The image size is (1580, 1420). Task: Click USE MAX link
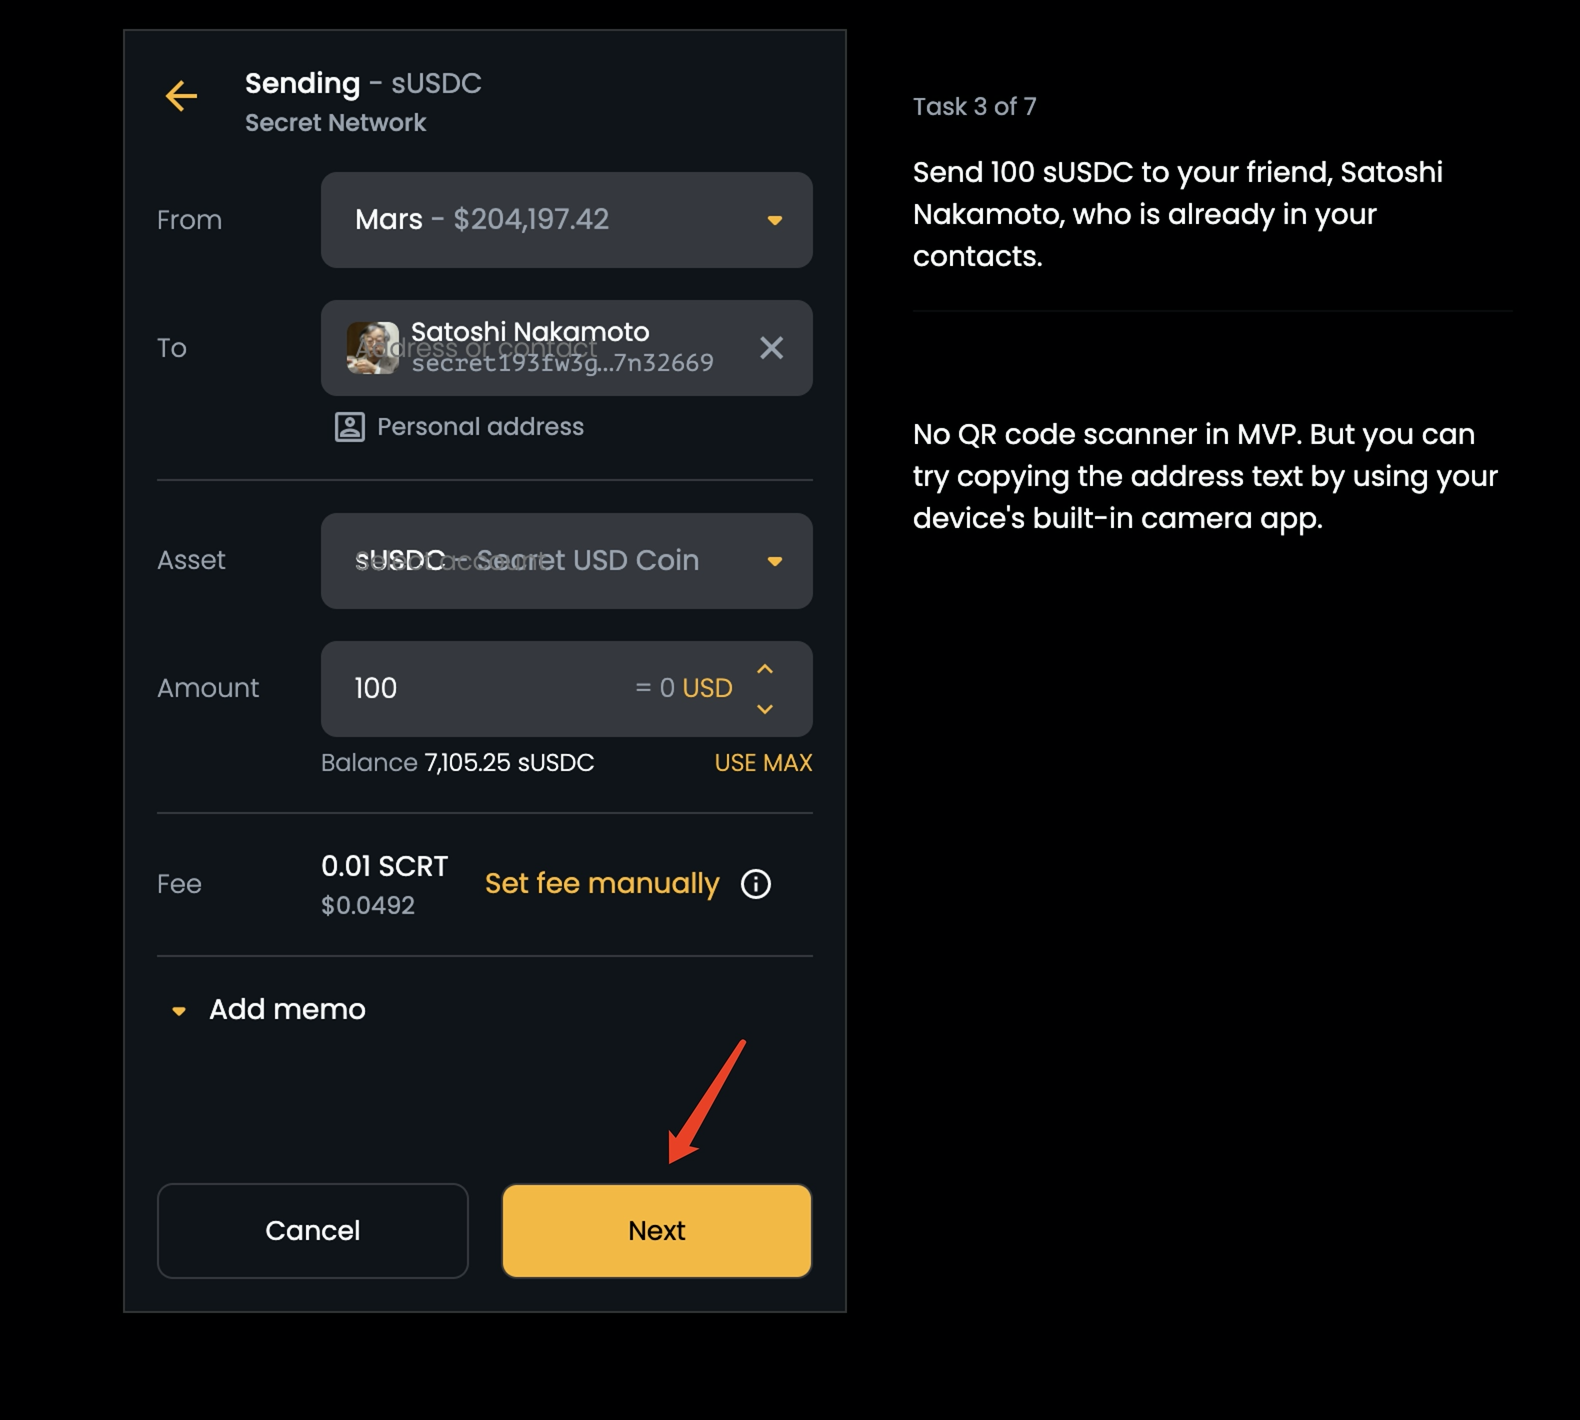[763, 763]
